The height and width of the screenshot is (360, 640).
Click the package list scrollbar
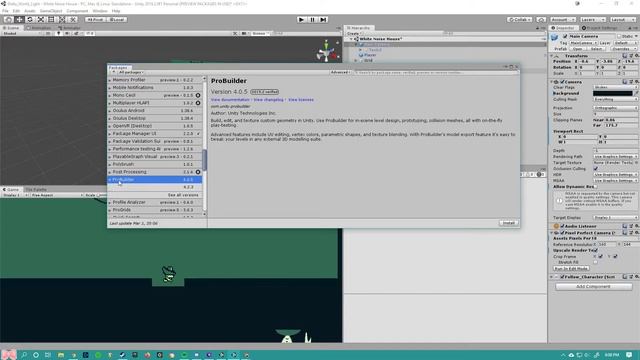point(204,160)
